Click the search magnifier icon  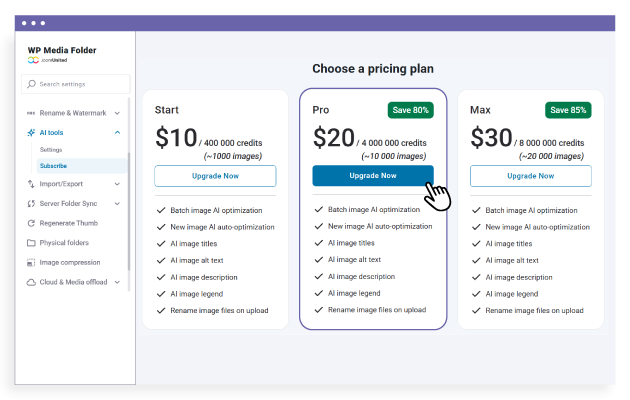pos(32,84)
